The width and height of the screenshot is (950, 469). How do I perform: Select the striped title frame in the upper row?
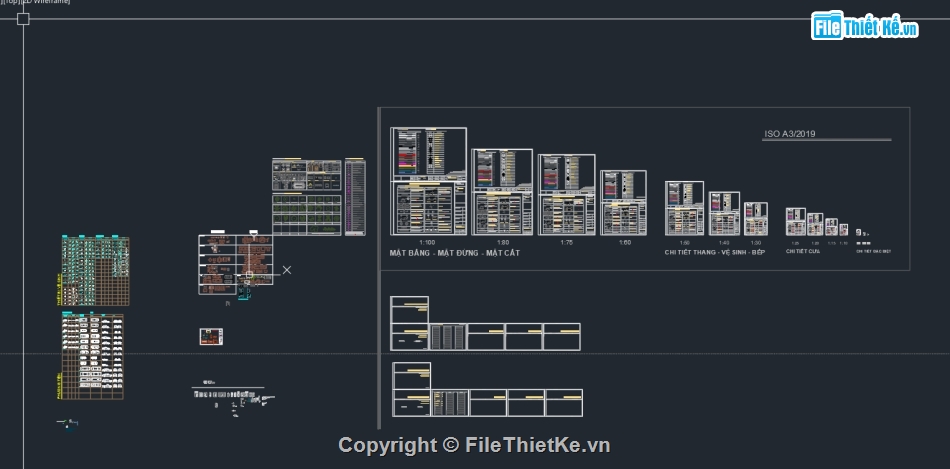coord(448,337)
